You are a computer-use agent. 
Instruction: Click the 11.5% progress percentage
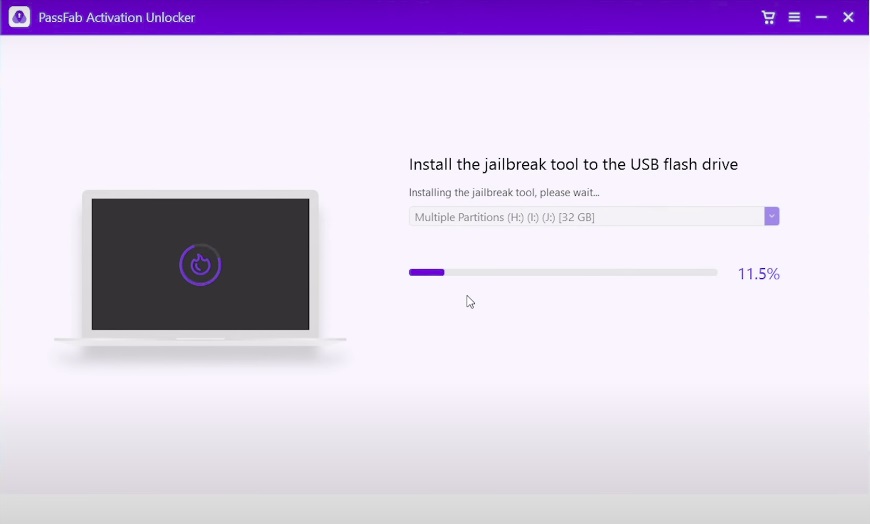(x=758, y=274)
